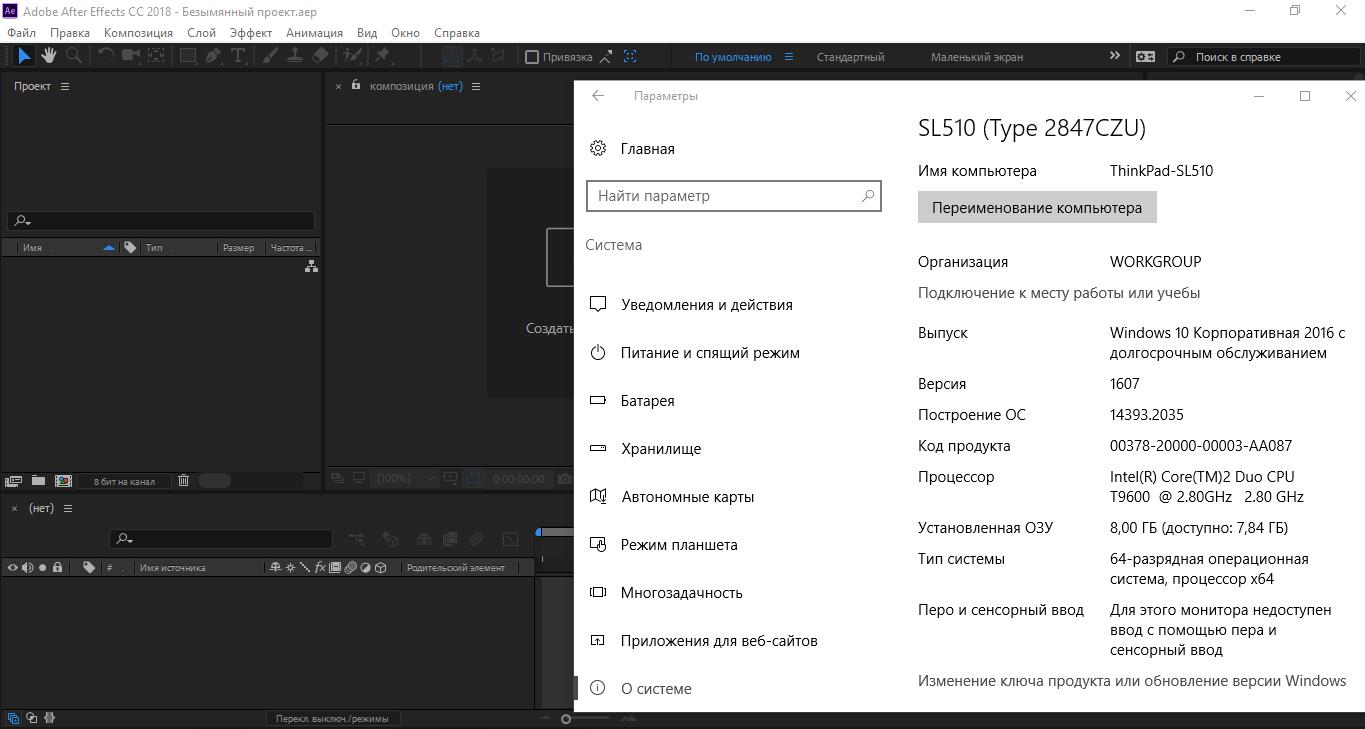Click the snapping collapsed-layers icon after Привязка
Screen dimensions: 1365x729
coord(630,57)
